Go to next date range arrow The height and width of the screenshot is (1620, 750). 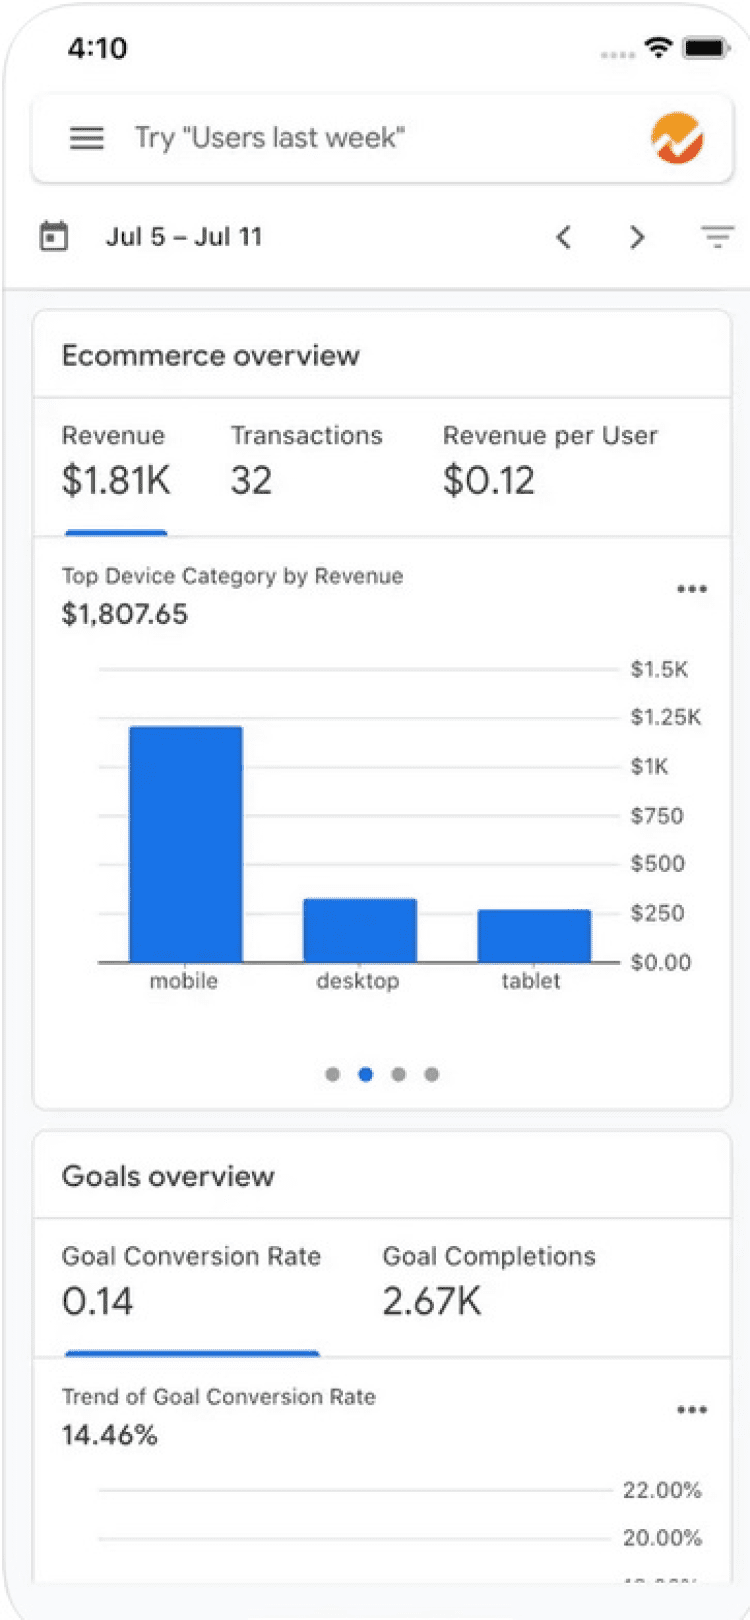point(637,237)
